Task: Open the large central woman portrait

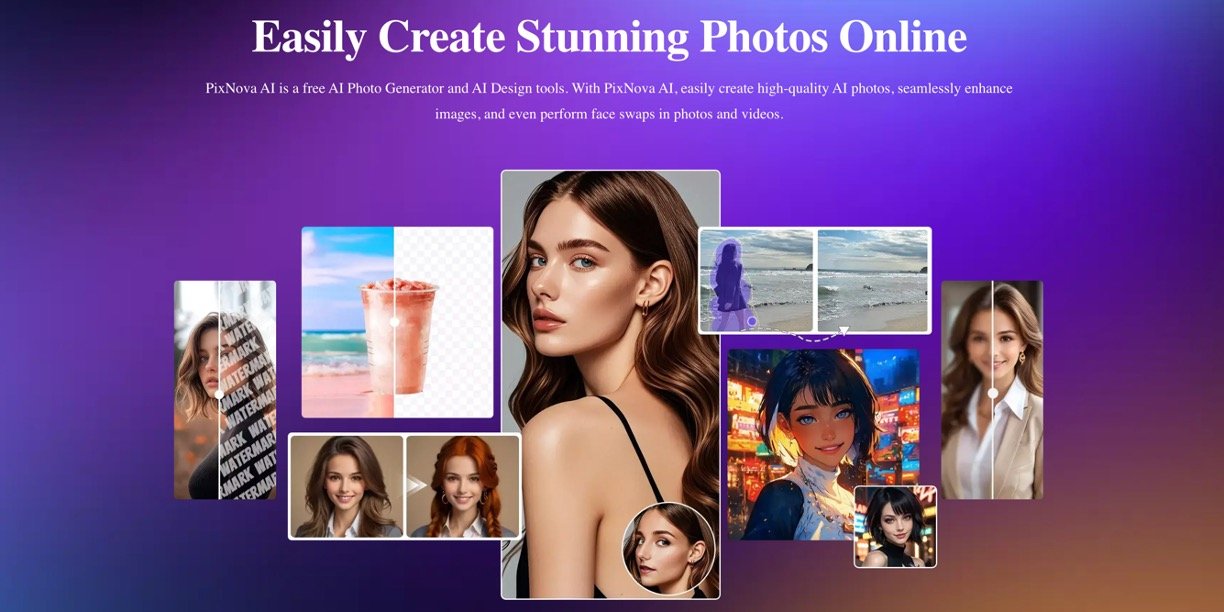Action: coord(610,384)
